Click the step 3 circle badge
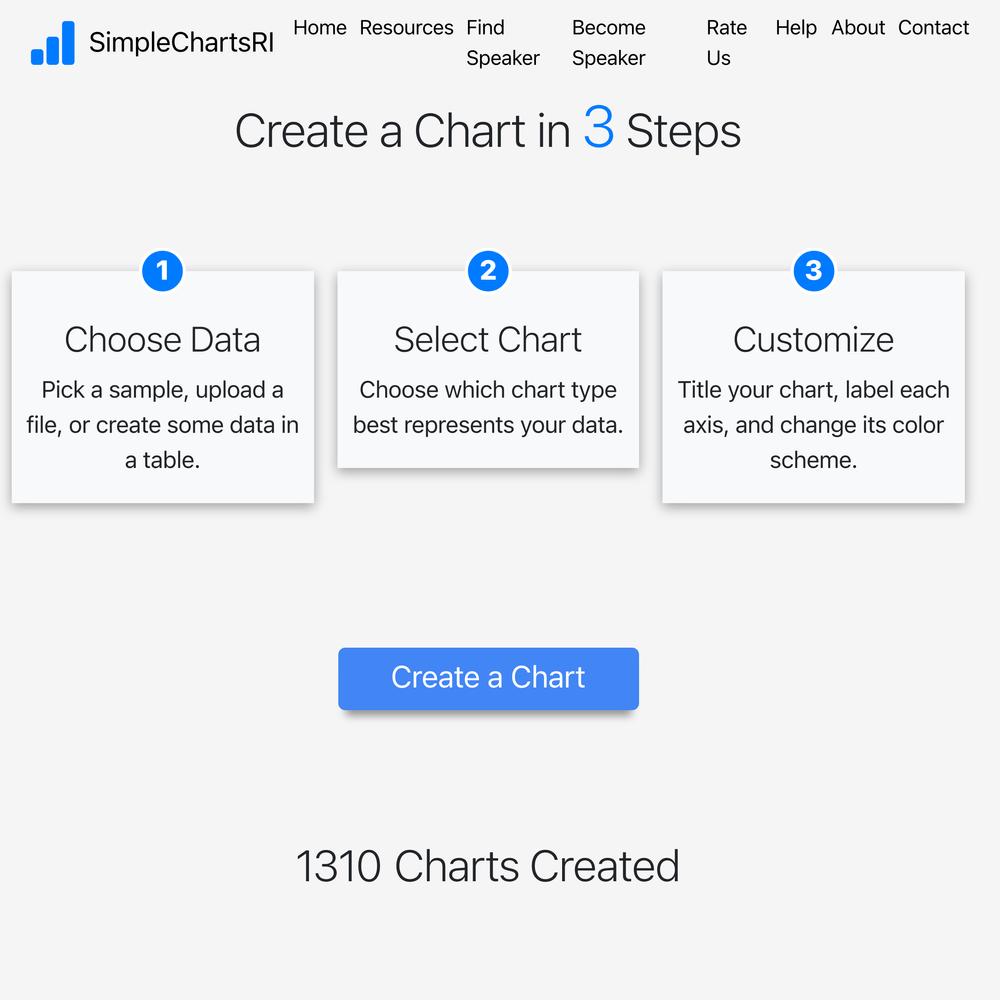The width and height of the screenshot is (1000, 1000). pos(814,270)
